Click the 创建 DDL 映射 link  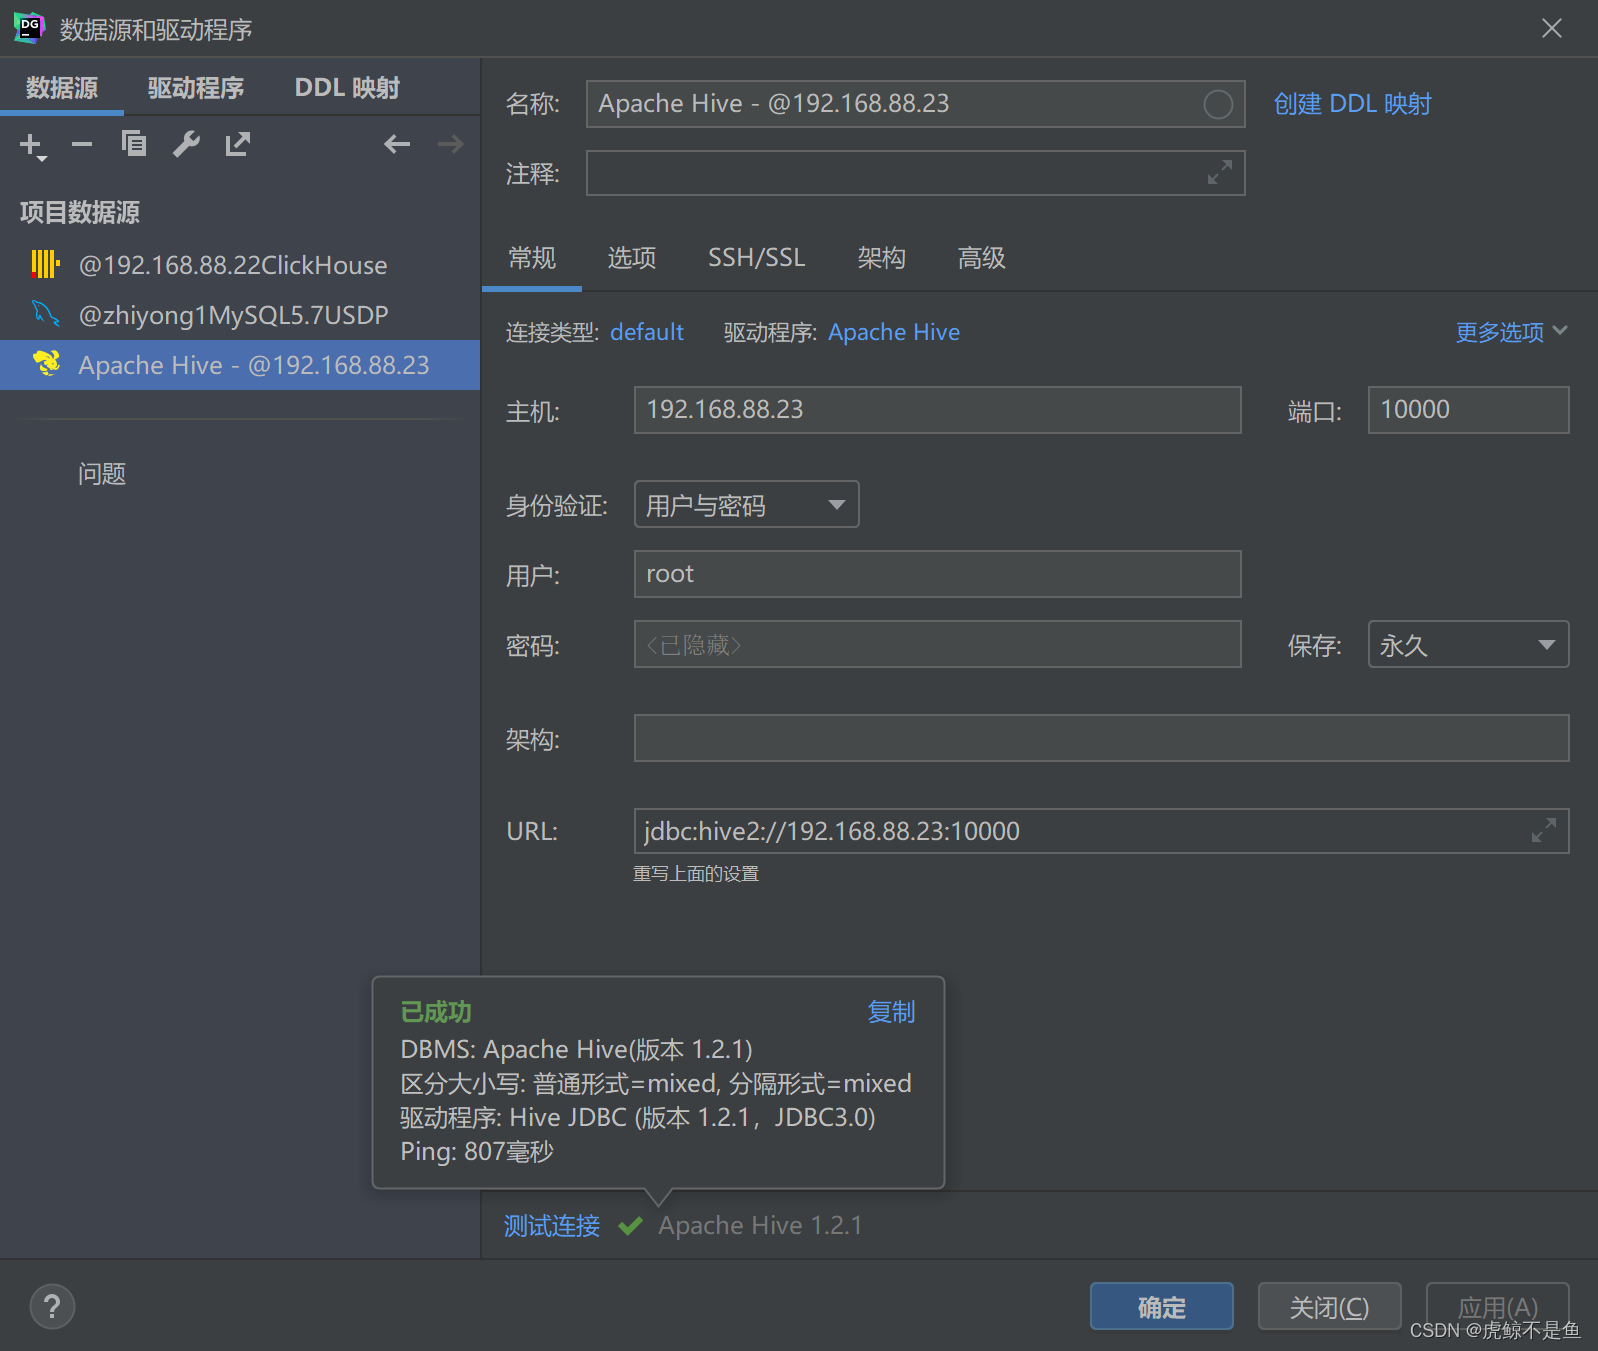click(1352, 104)
